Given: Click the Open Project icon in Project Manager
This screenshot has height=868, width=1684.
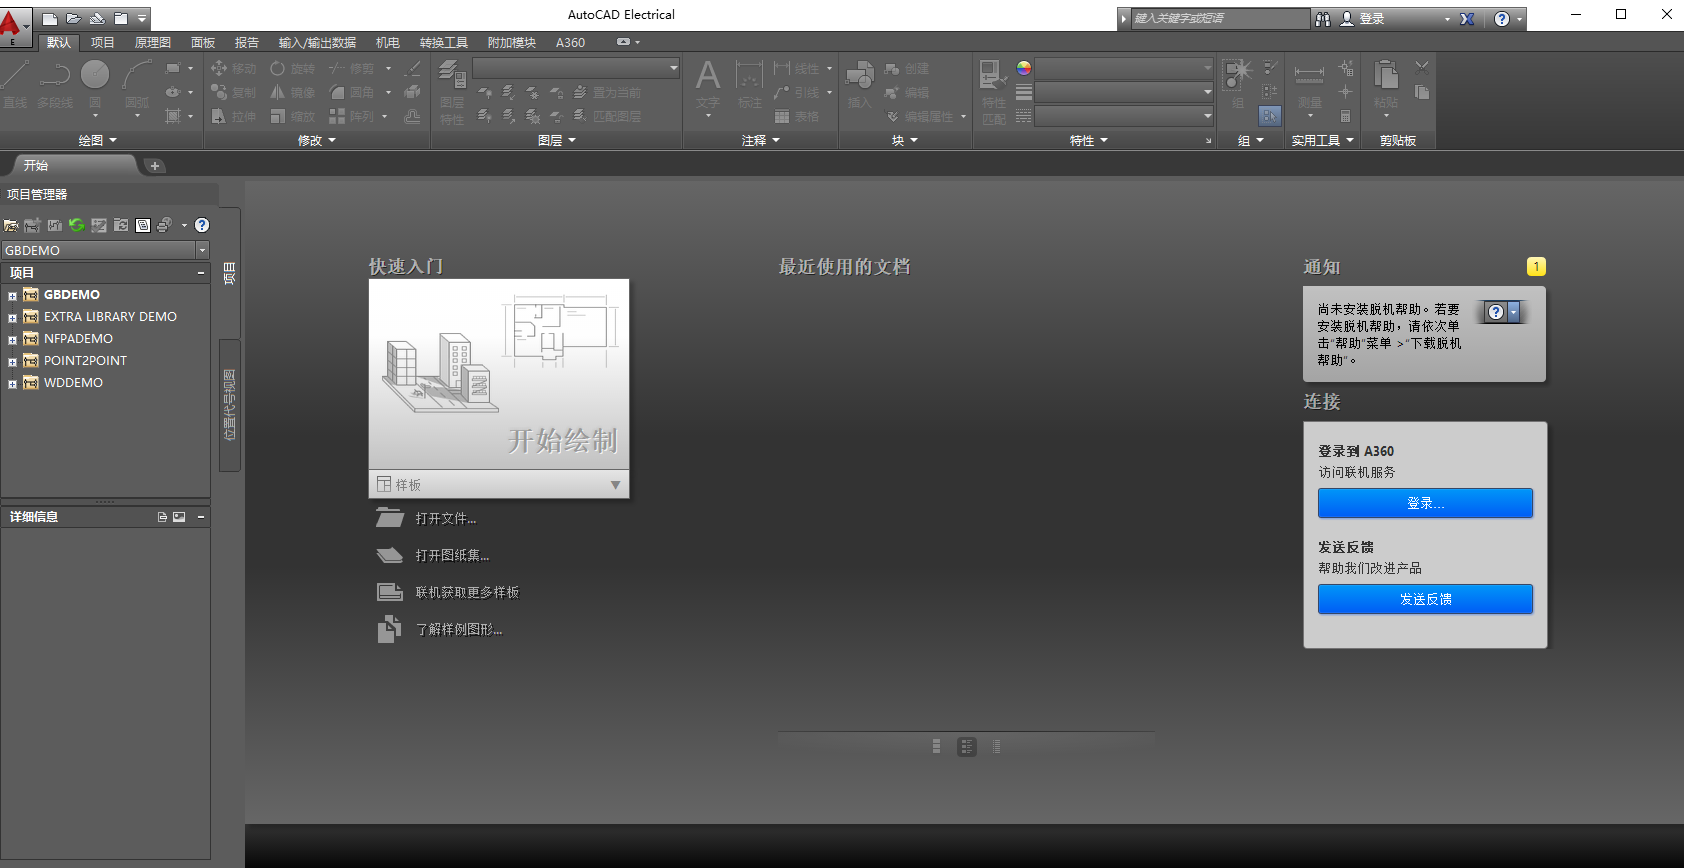Looking at the screenshot, I should coord(11,226).
